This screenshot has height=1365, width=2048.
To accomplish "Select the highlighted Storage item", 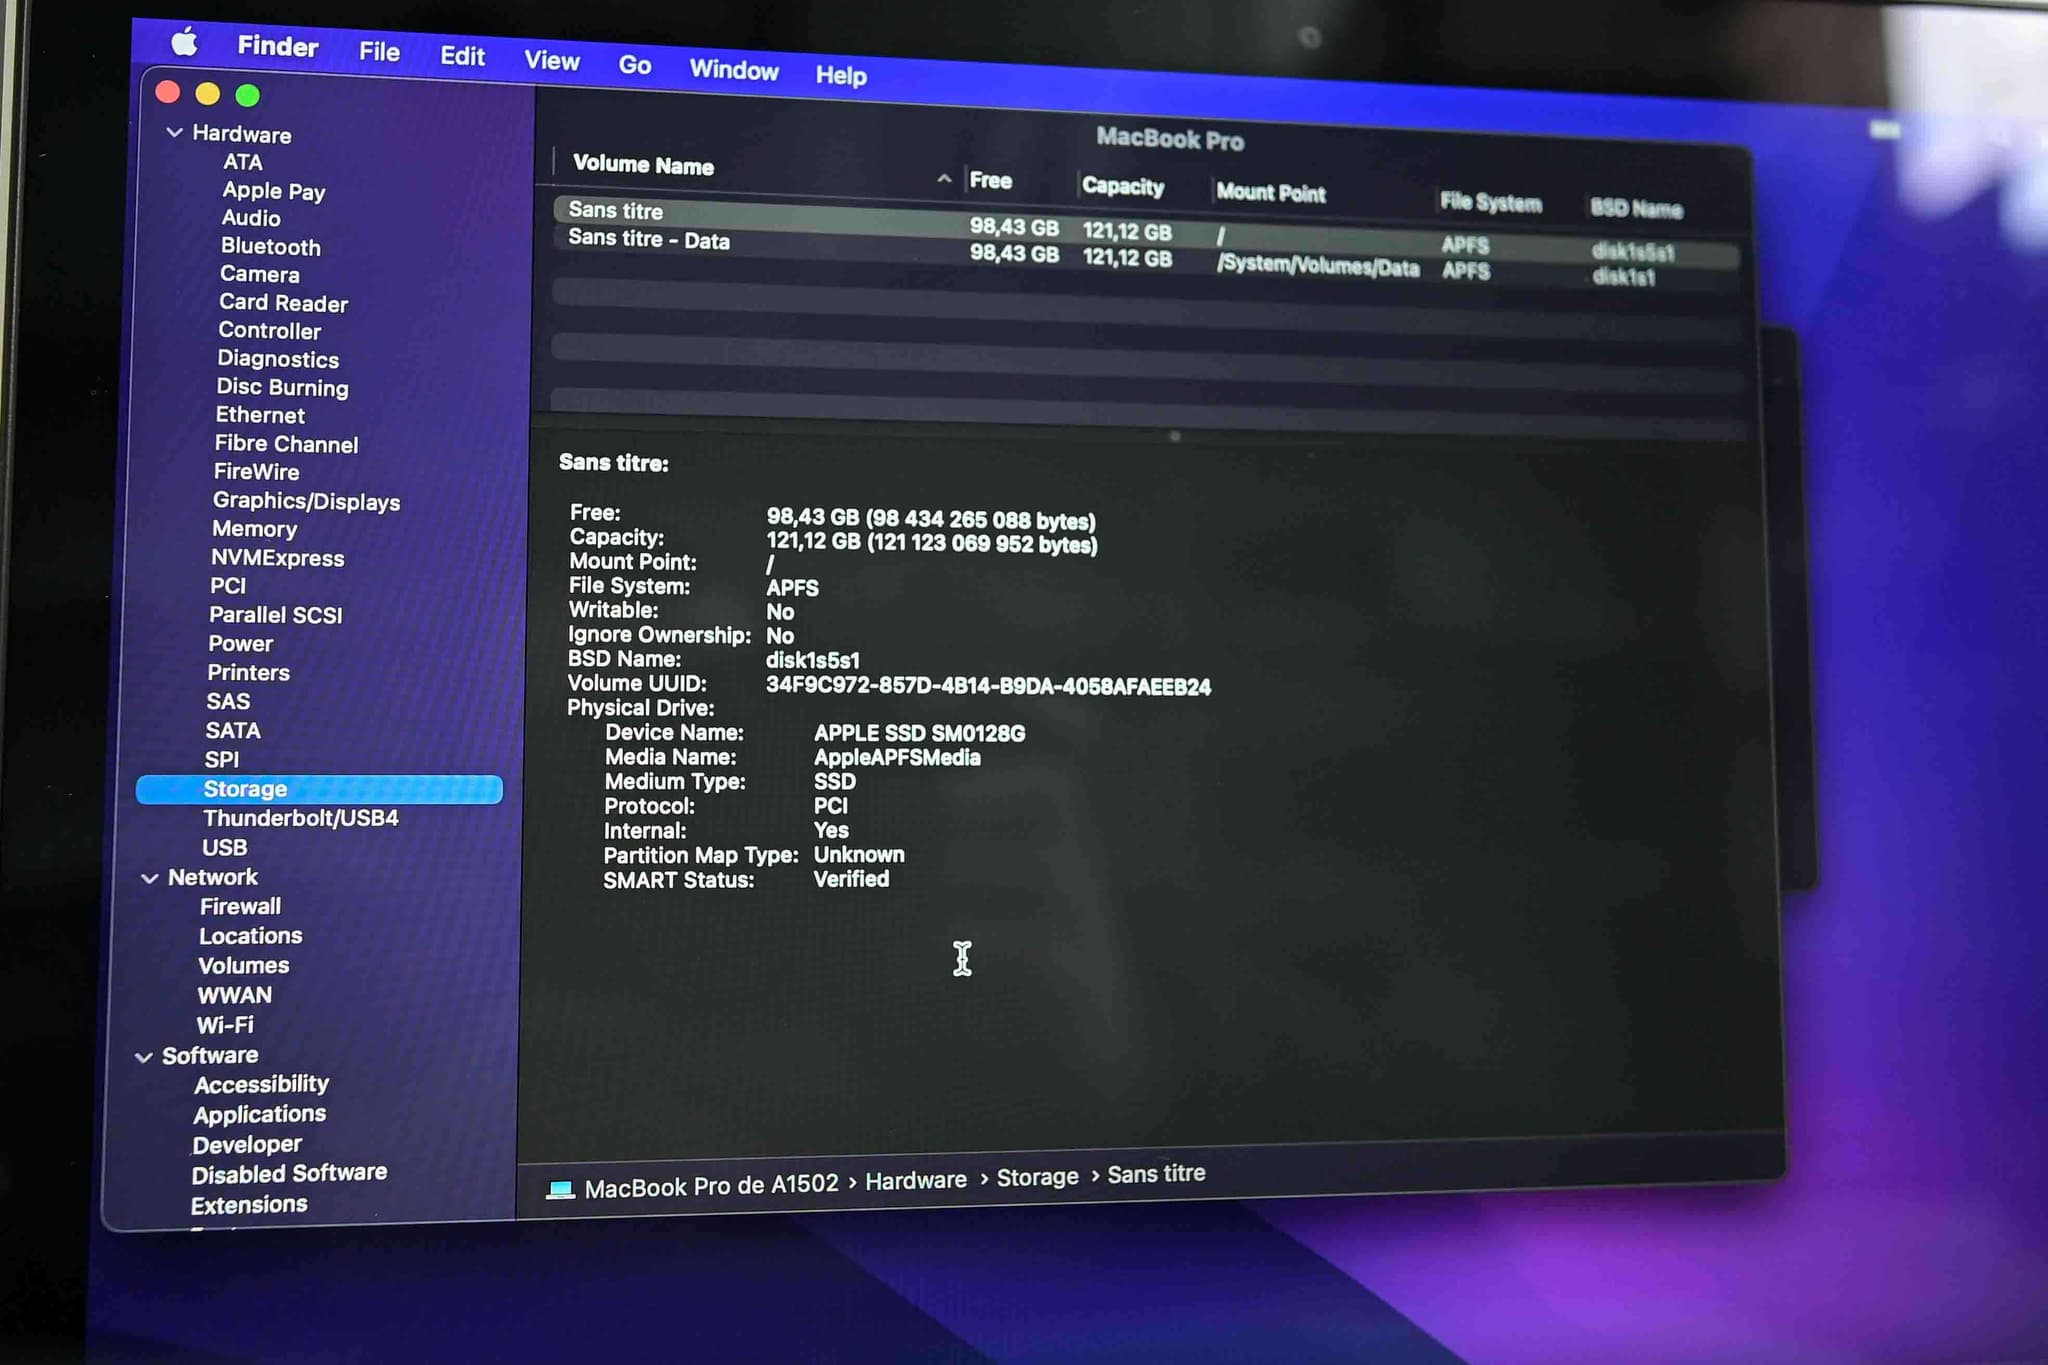I will tap(319, 789).
